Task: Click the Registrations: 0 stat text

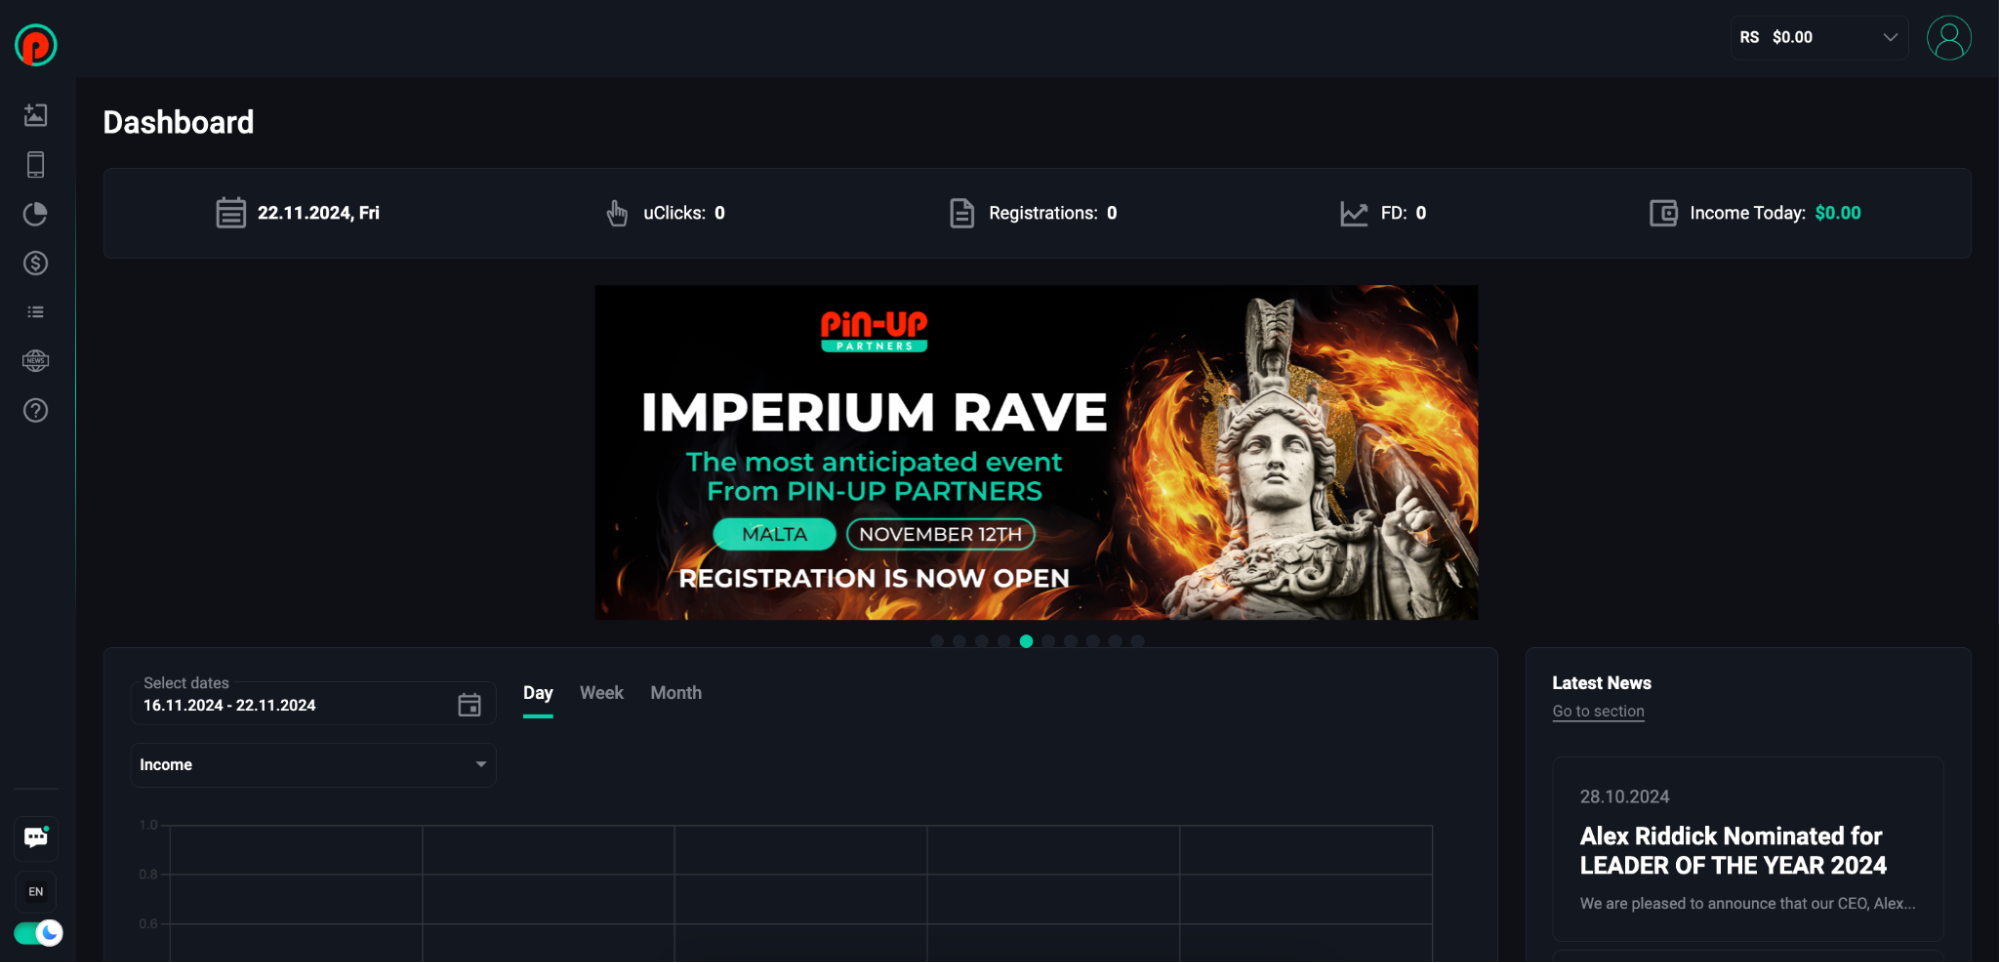Action: (1053, 213)
